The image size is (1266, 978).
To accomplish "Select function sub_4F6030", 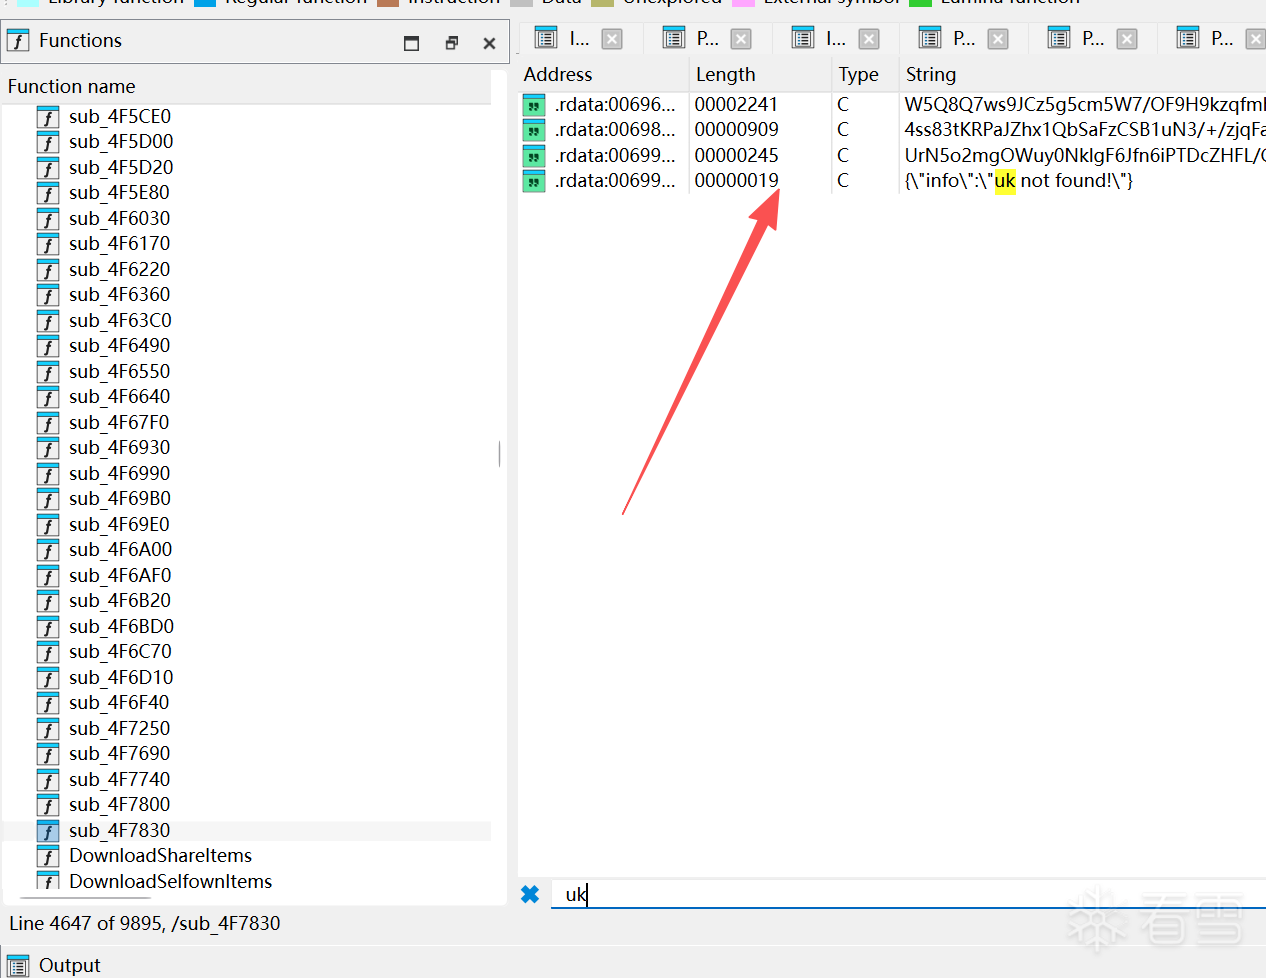I will [119, 218].
